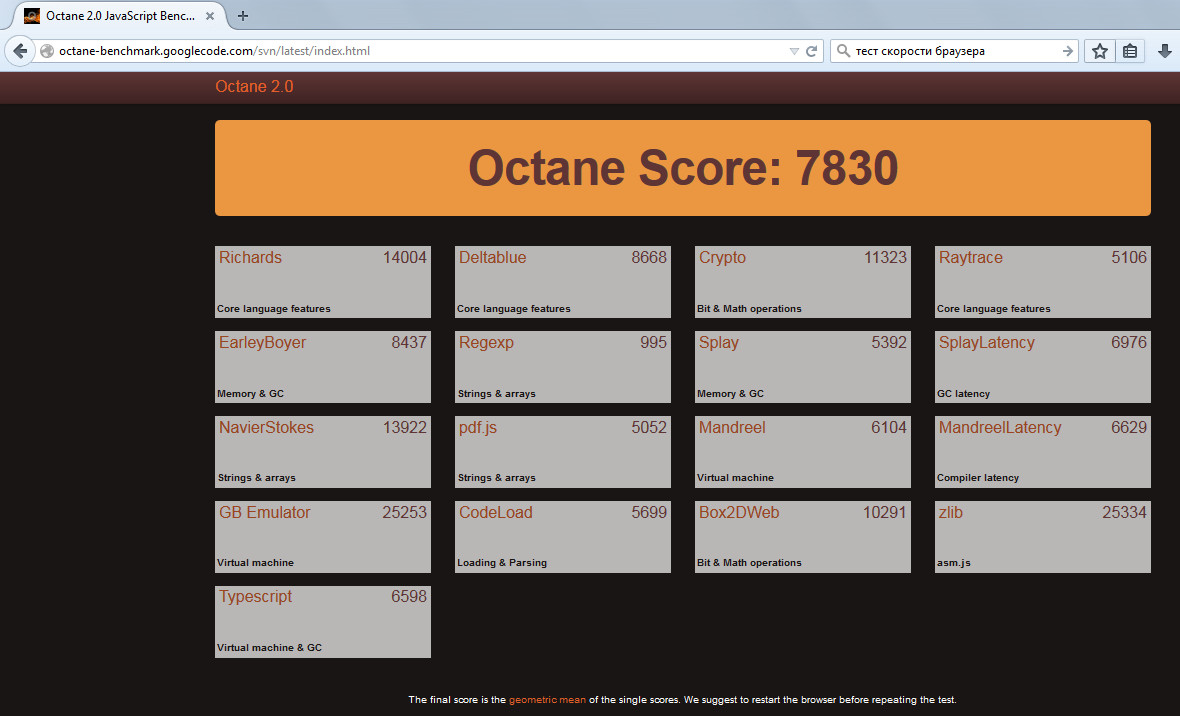The width and height of the screenshot is (1180, 716).
Task: Open the bookmarks list icon
Action: (1130, 51)
